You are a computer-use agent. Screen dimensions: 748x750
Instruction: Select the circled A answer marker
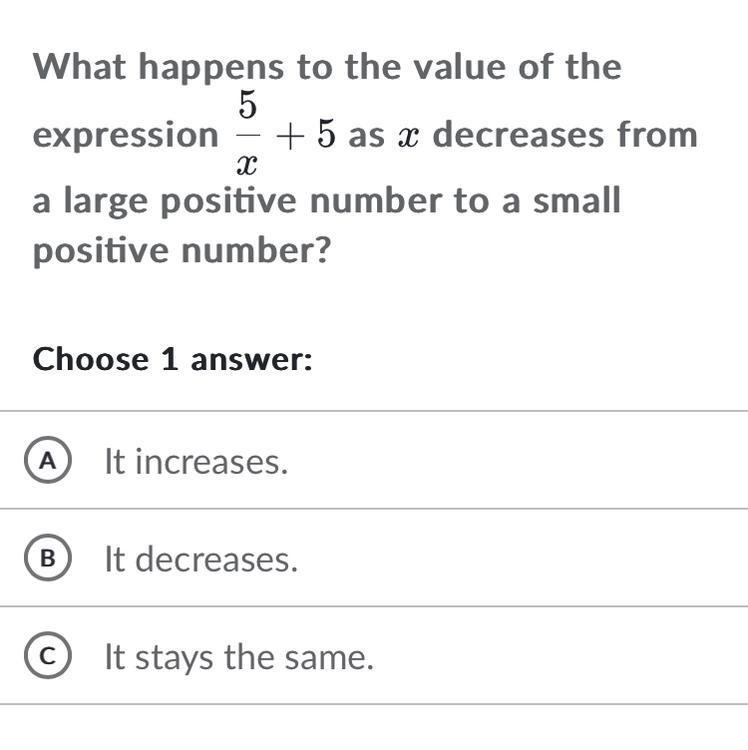tap(48, 460)
